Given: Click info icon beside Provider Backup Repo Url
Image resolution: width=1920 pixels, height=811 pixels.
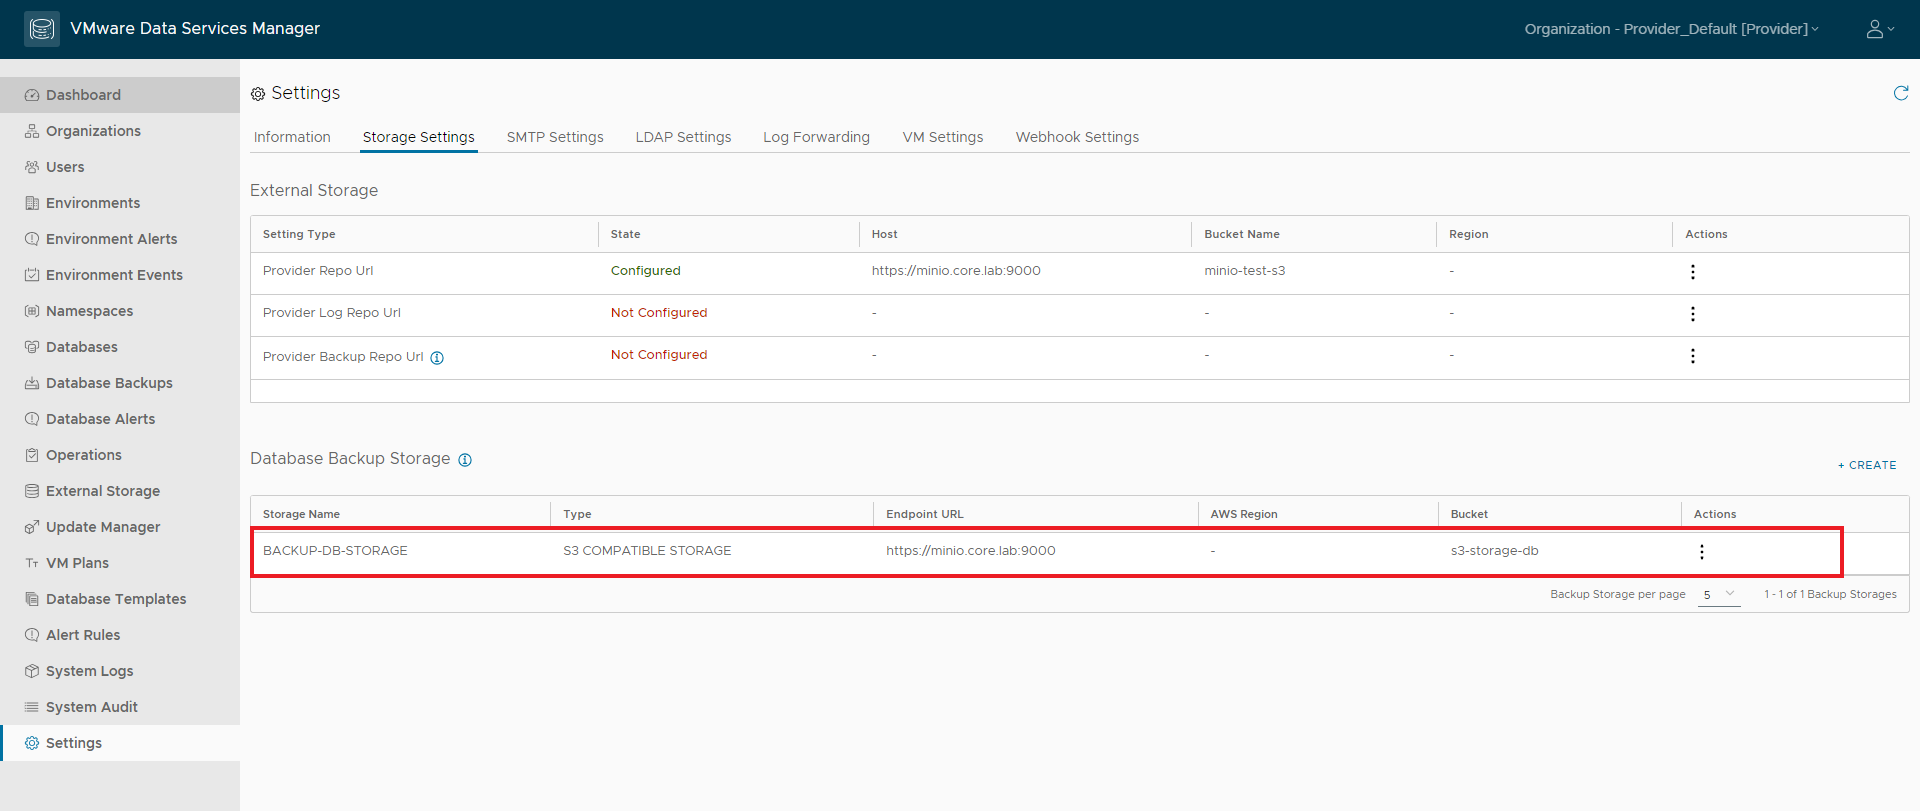Looking at the screenshot, I should pos(437,358).
